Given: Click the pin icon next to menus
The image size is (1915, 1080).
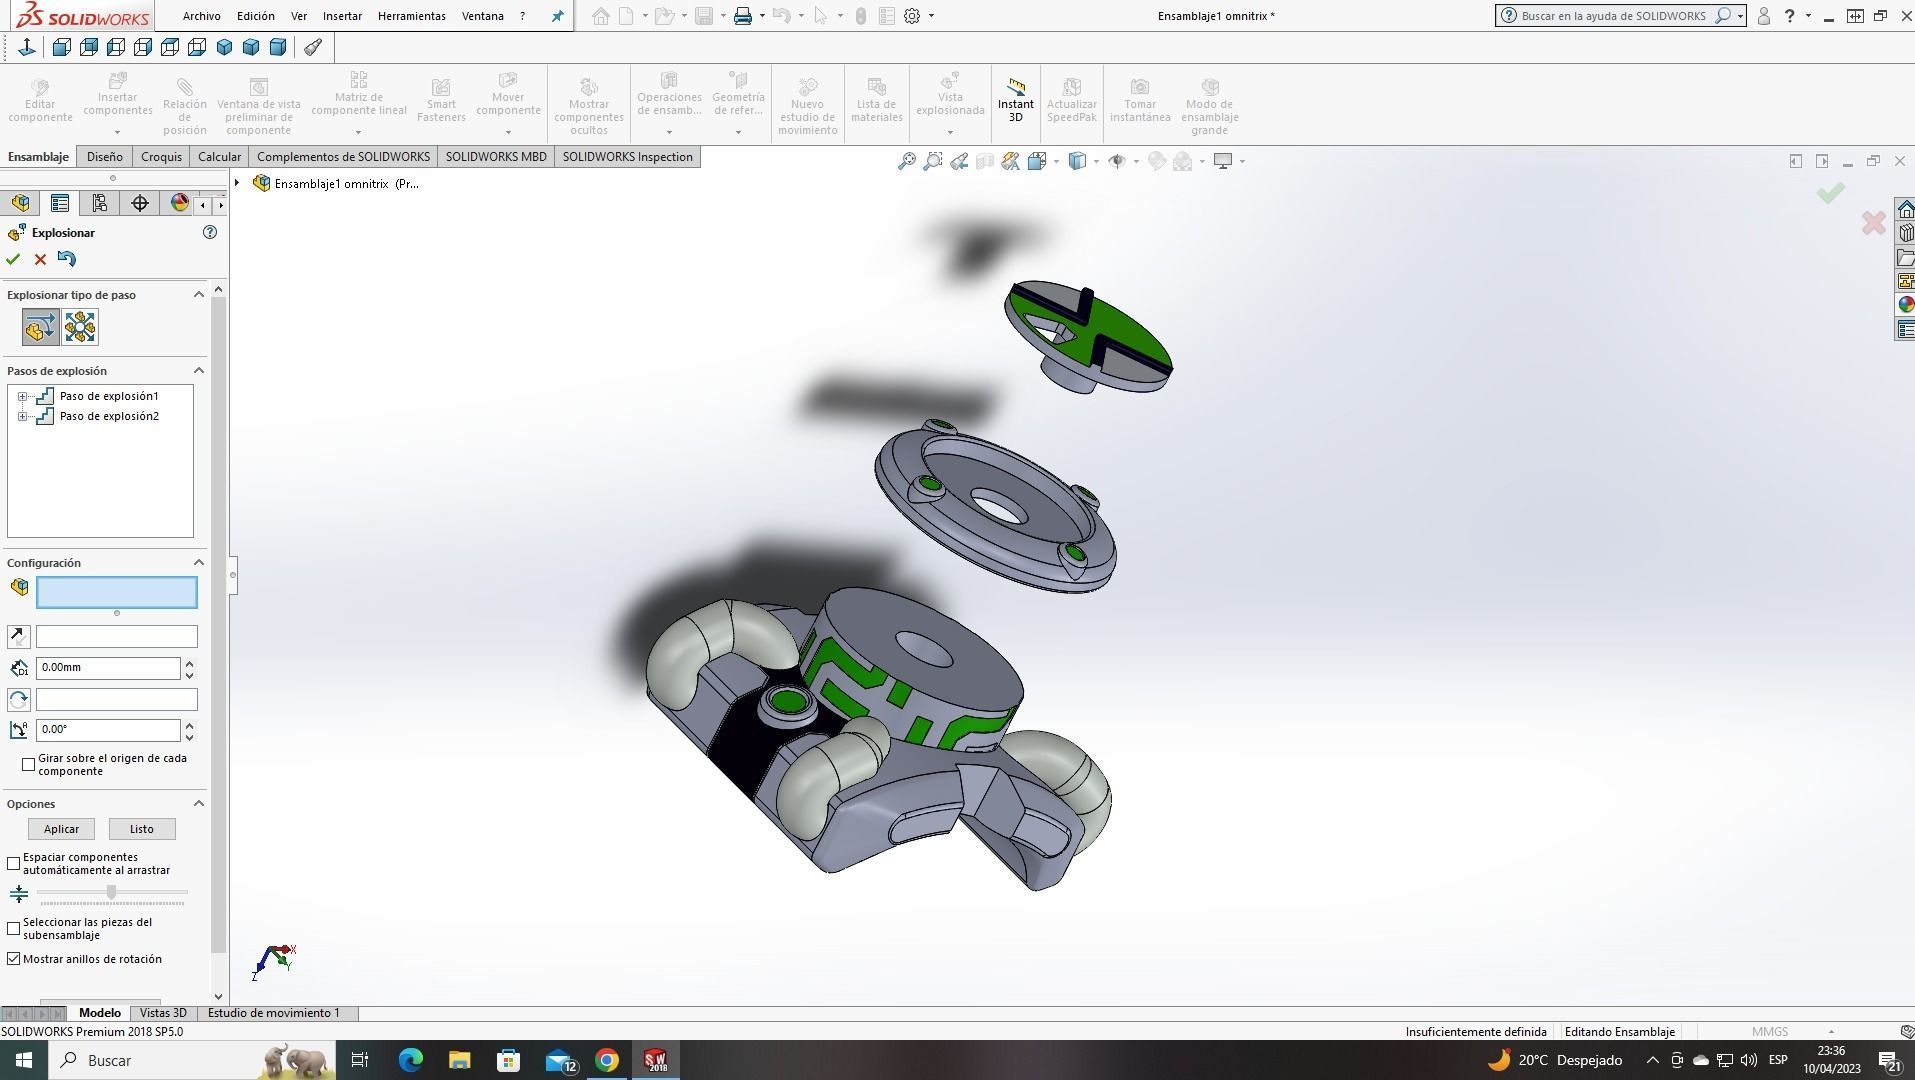Looking at the screenshot, I should tap(558, 16).
